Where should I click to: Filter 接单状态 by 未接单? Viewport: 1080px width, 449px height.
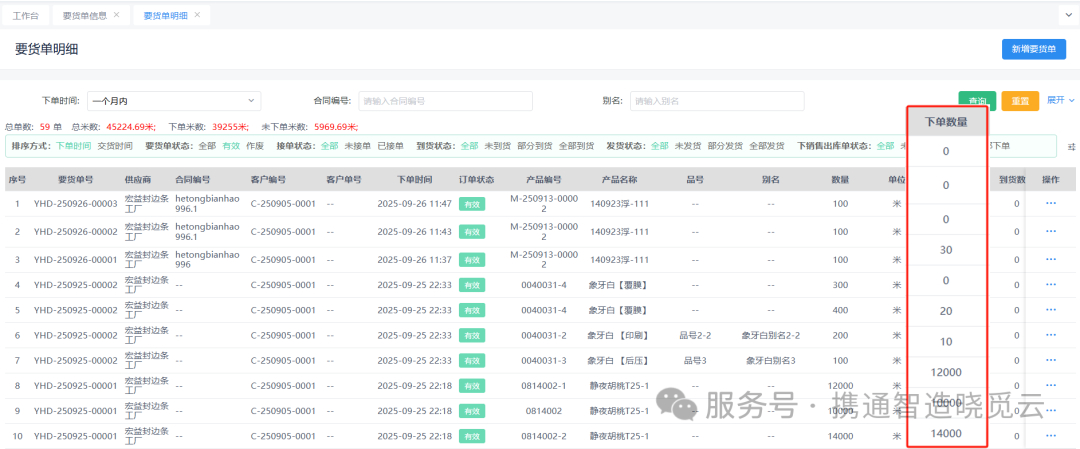357,146
